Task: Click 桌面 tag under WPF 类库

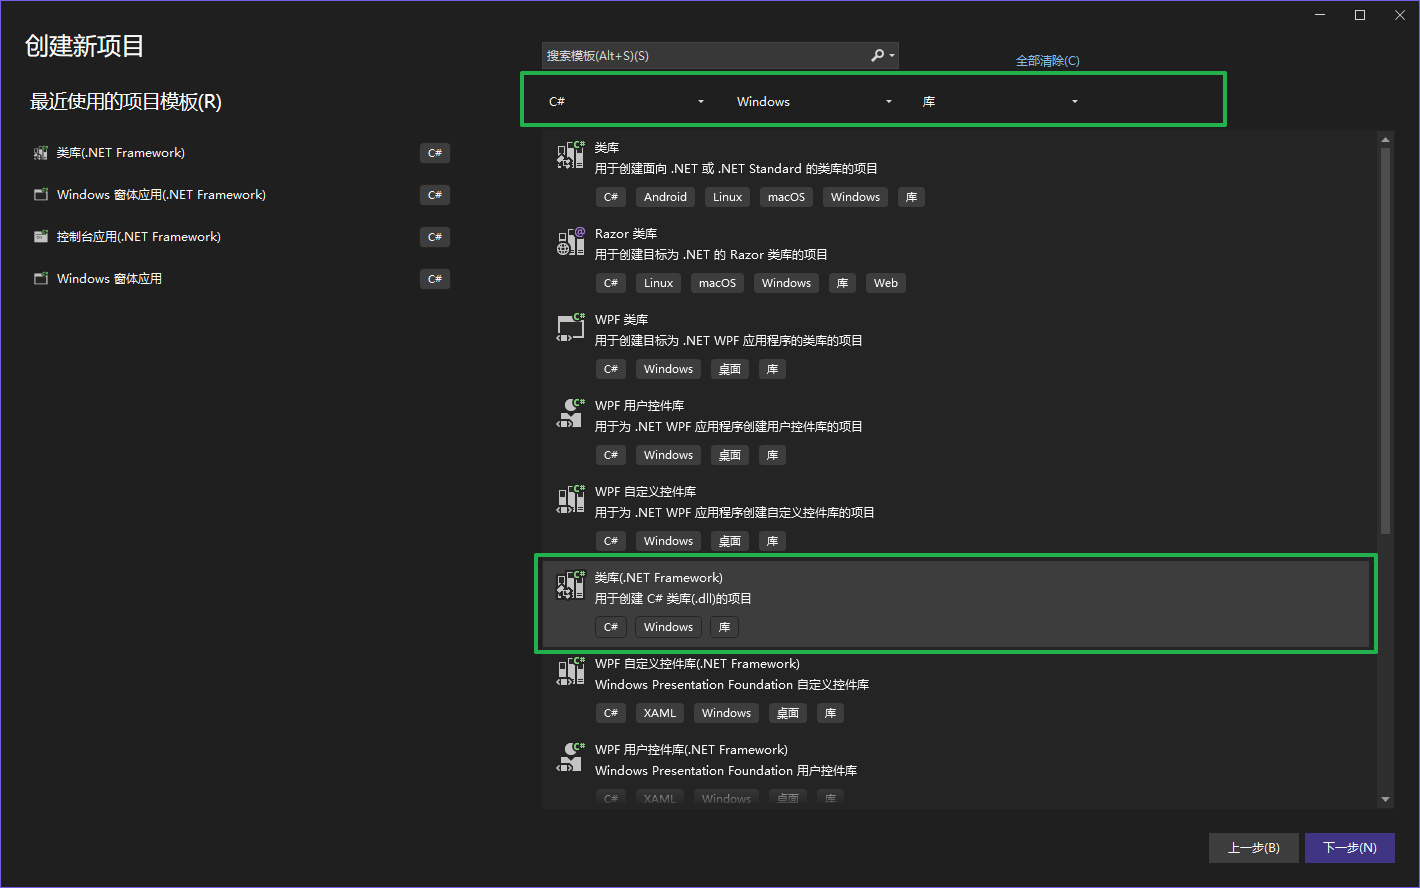Action: pyautogui.click(x=730, y=369)
